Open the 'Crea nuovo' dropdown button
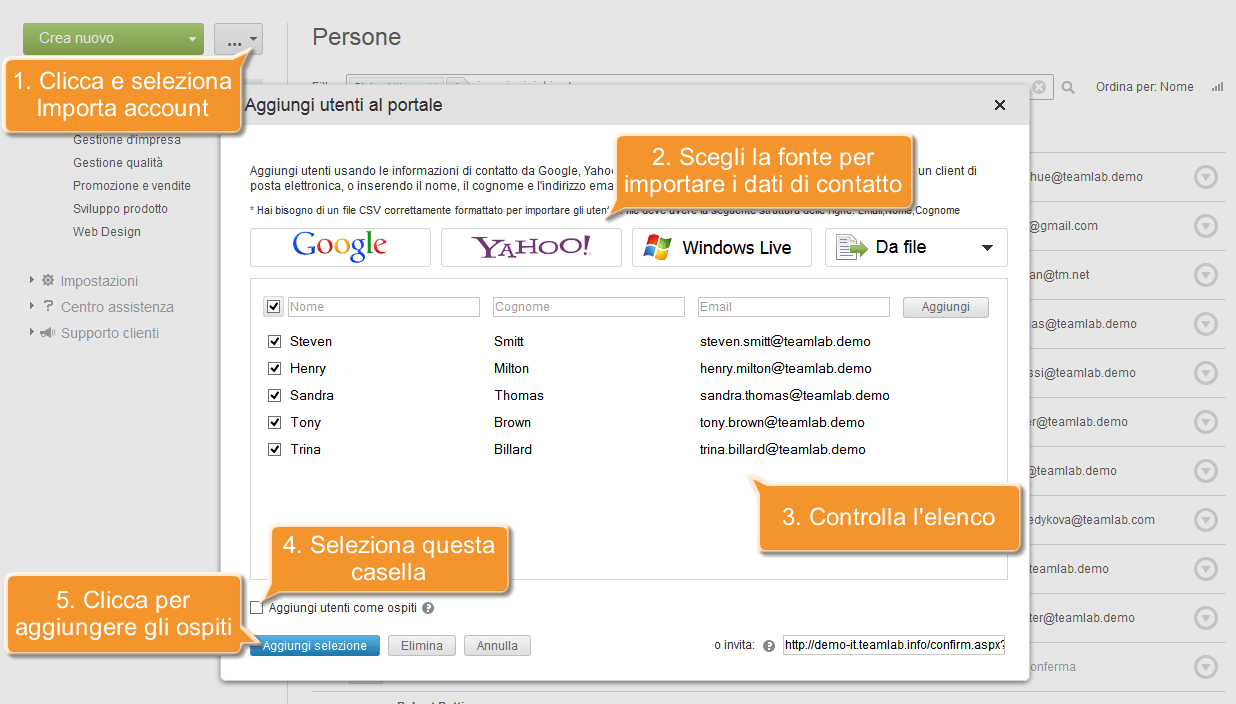This screenshot has height=704, width=1236. 113,38
